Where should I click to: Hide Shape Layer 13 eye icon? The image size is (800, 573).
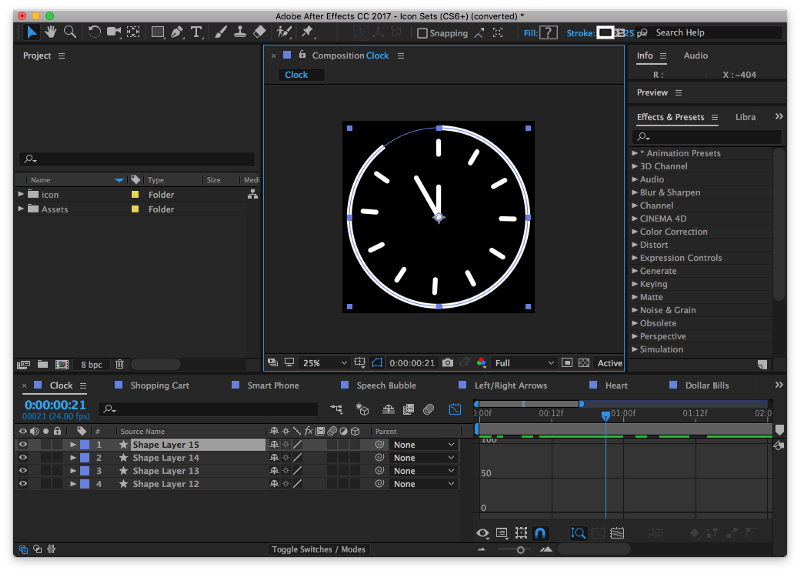pos(23,470)
